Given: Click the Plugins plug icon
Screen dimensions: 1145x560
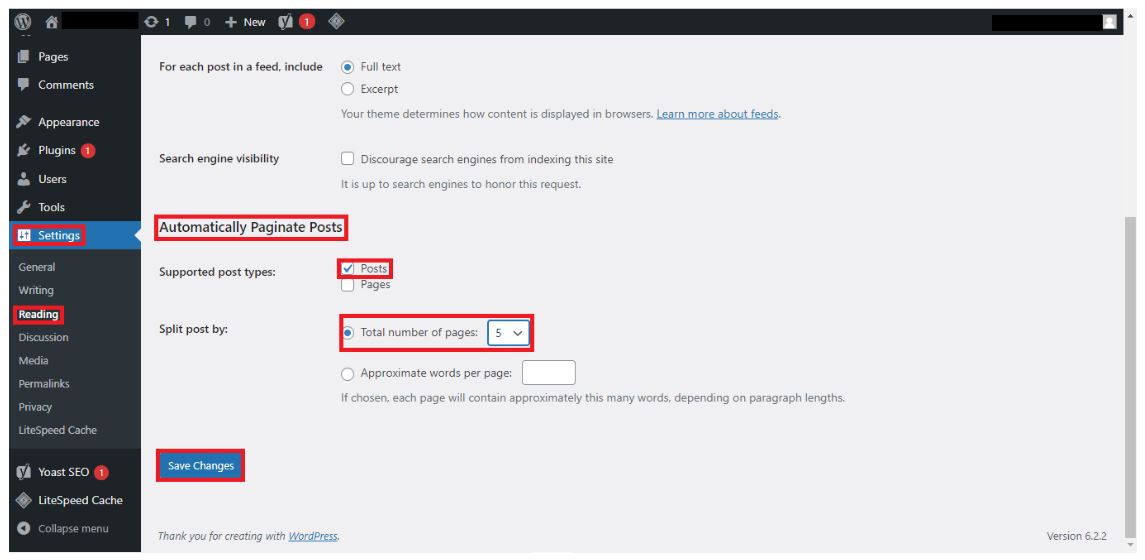Looking at the screenshot, I should [x=23, y=150].
